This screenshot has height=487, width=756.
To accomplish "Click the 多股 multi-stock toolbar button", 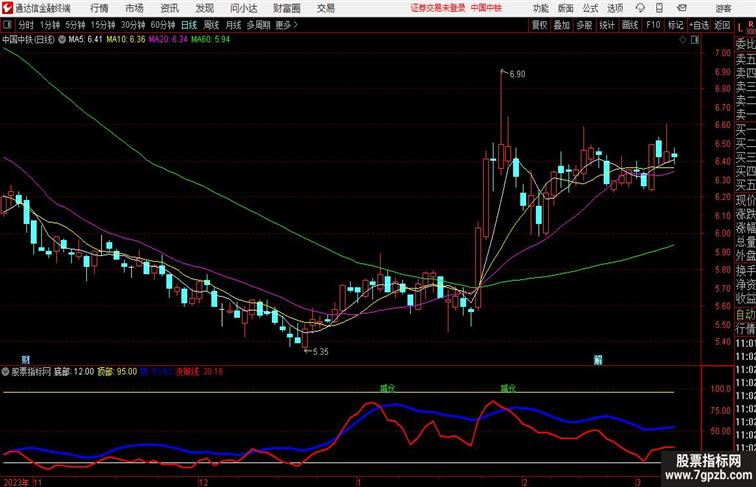I will click(x=584, y=25).
